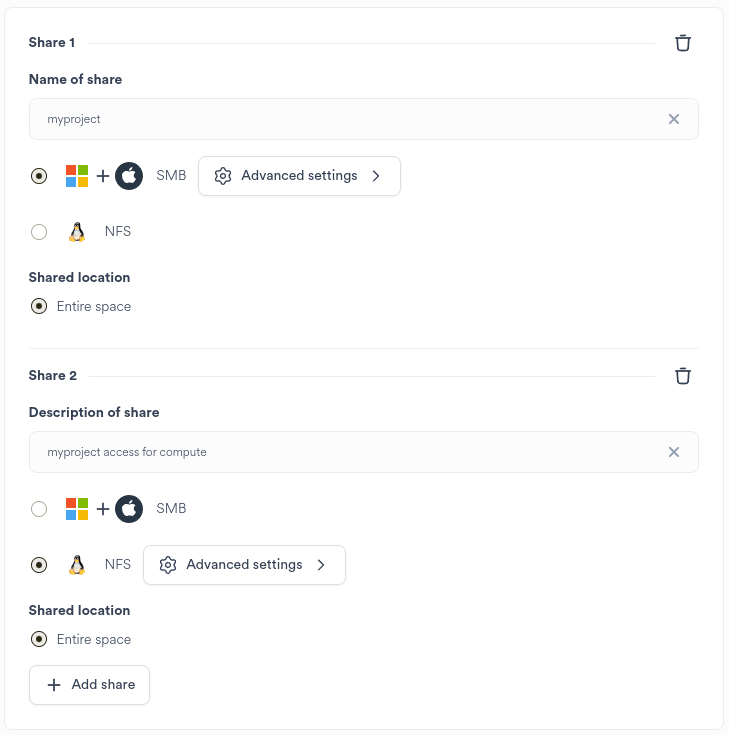Click the Apple logo in Share 2
The image size is (729, 735).
(x=129, y=509)
